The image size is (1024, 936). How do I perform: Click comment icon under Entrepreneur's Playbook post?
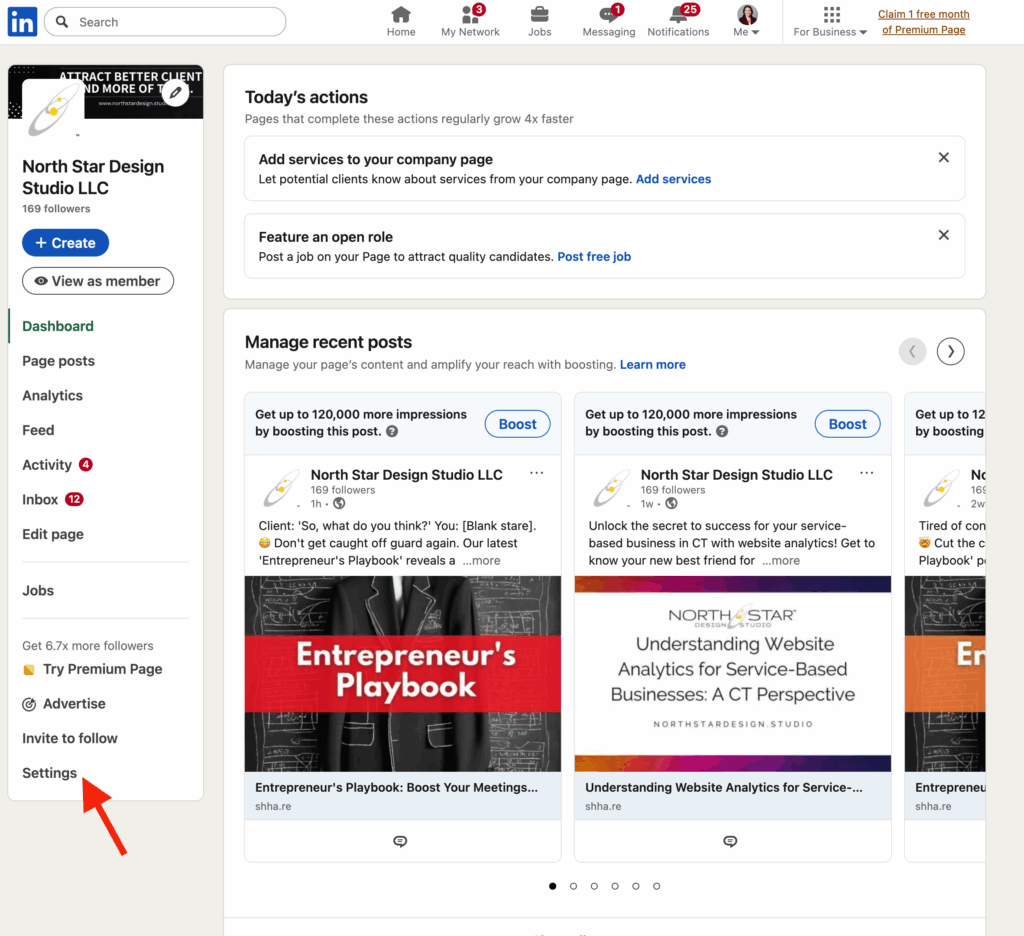pyautogui.click(x=400, y=841)
